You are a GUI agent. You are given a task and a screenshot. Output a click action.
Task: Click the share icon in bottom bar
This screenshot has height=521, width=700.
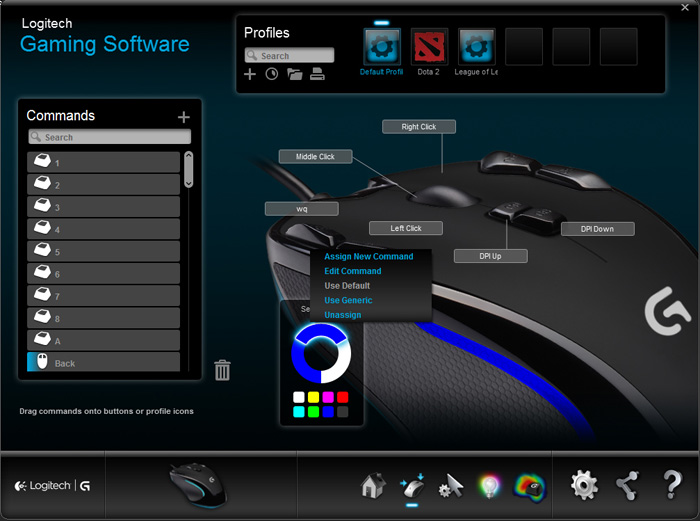pyautogui.click(x=628, y=485)
